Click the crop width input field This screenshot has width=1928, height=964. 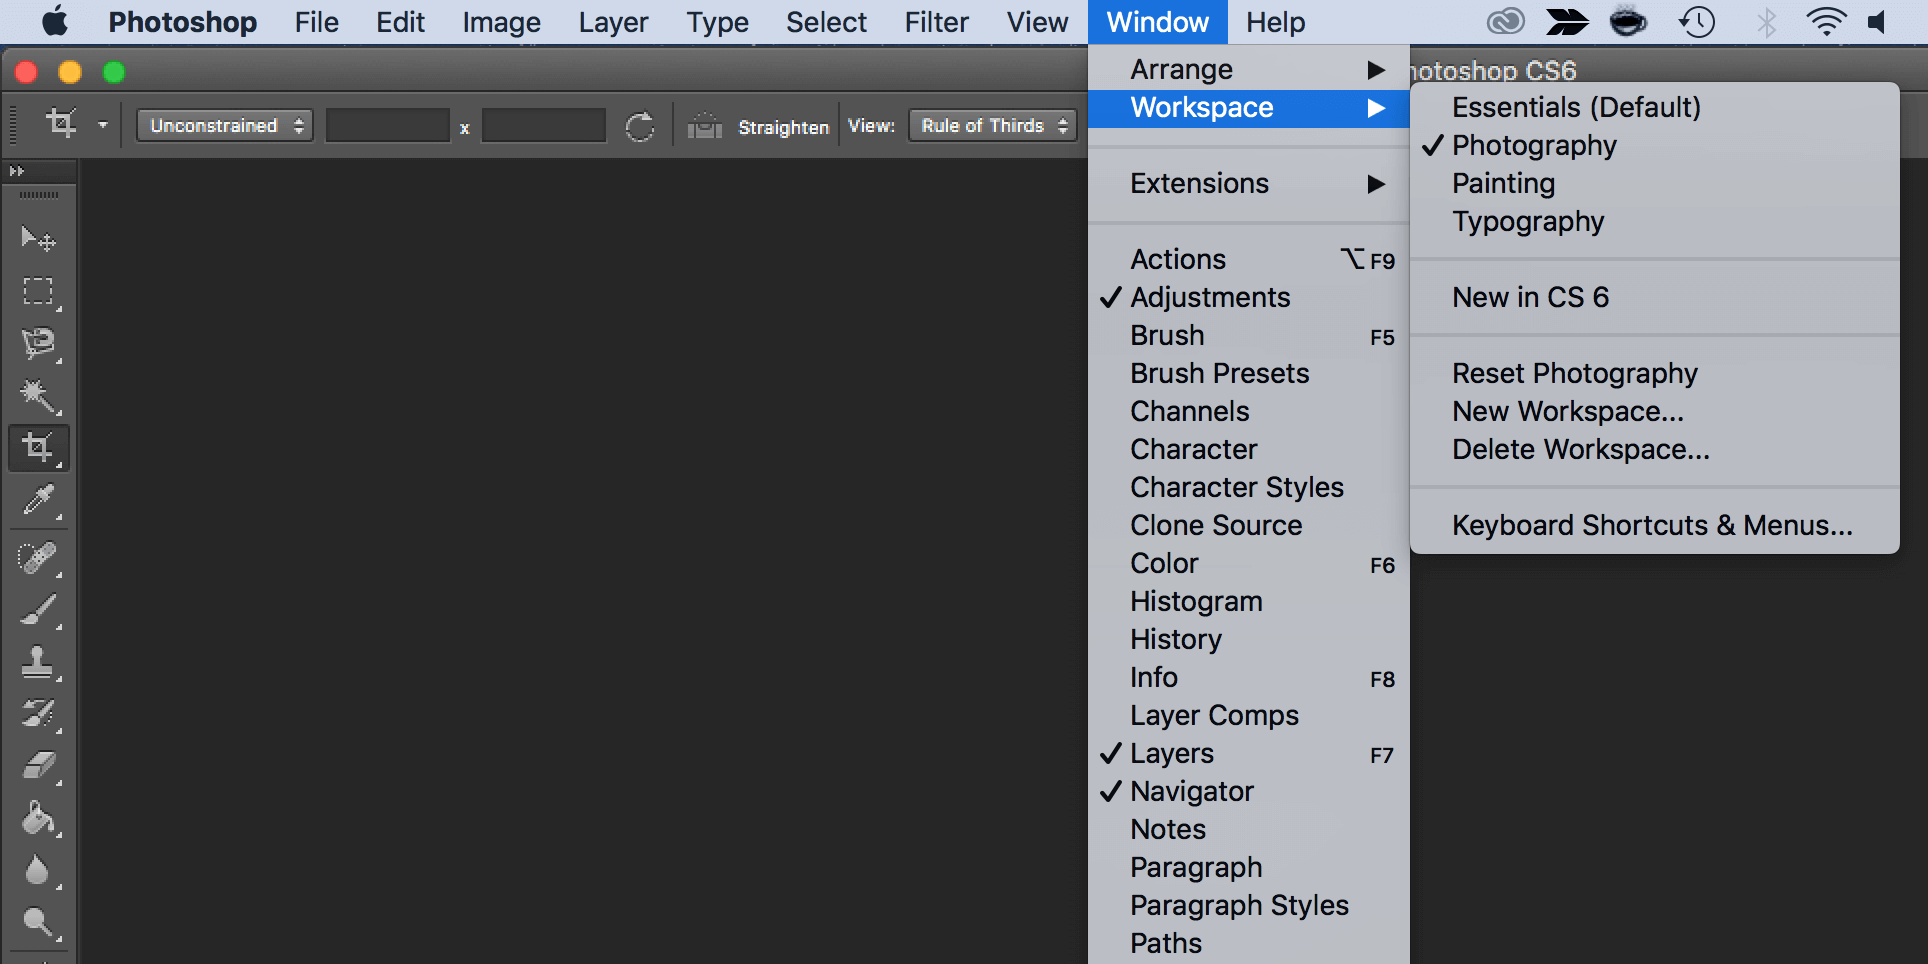[388, 126]
